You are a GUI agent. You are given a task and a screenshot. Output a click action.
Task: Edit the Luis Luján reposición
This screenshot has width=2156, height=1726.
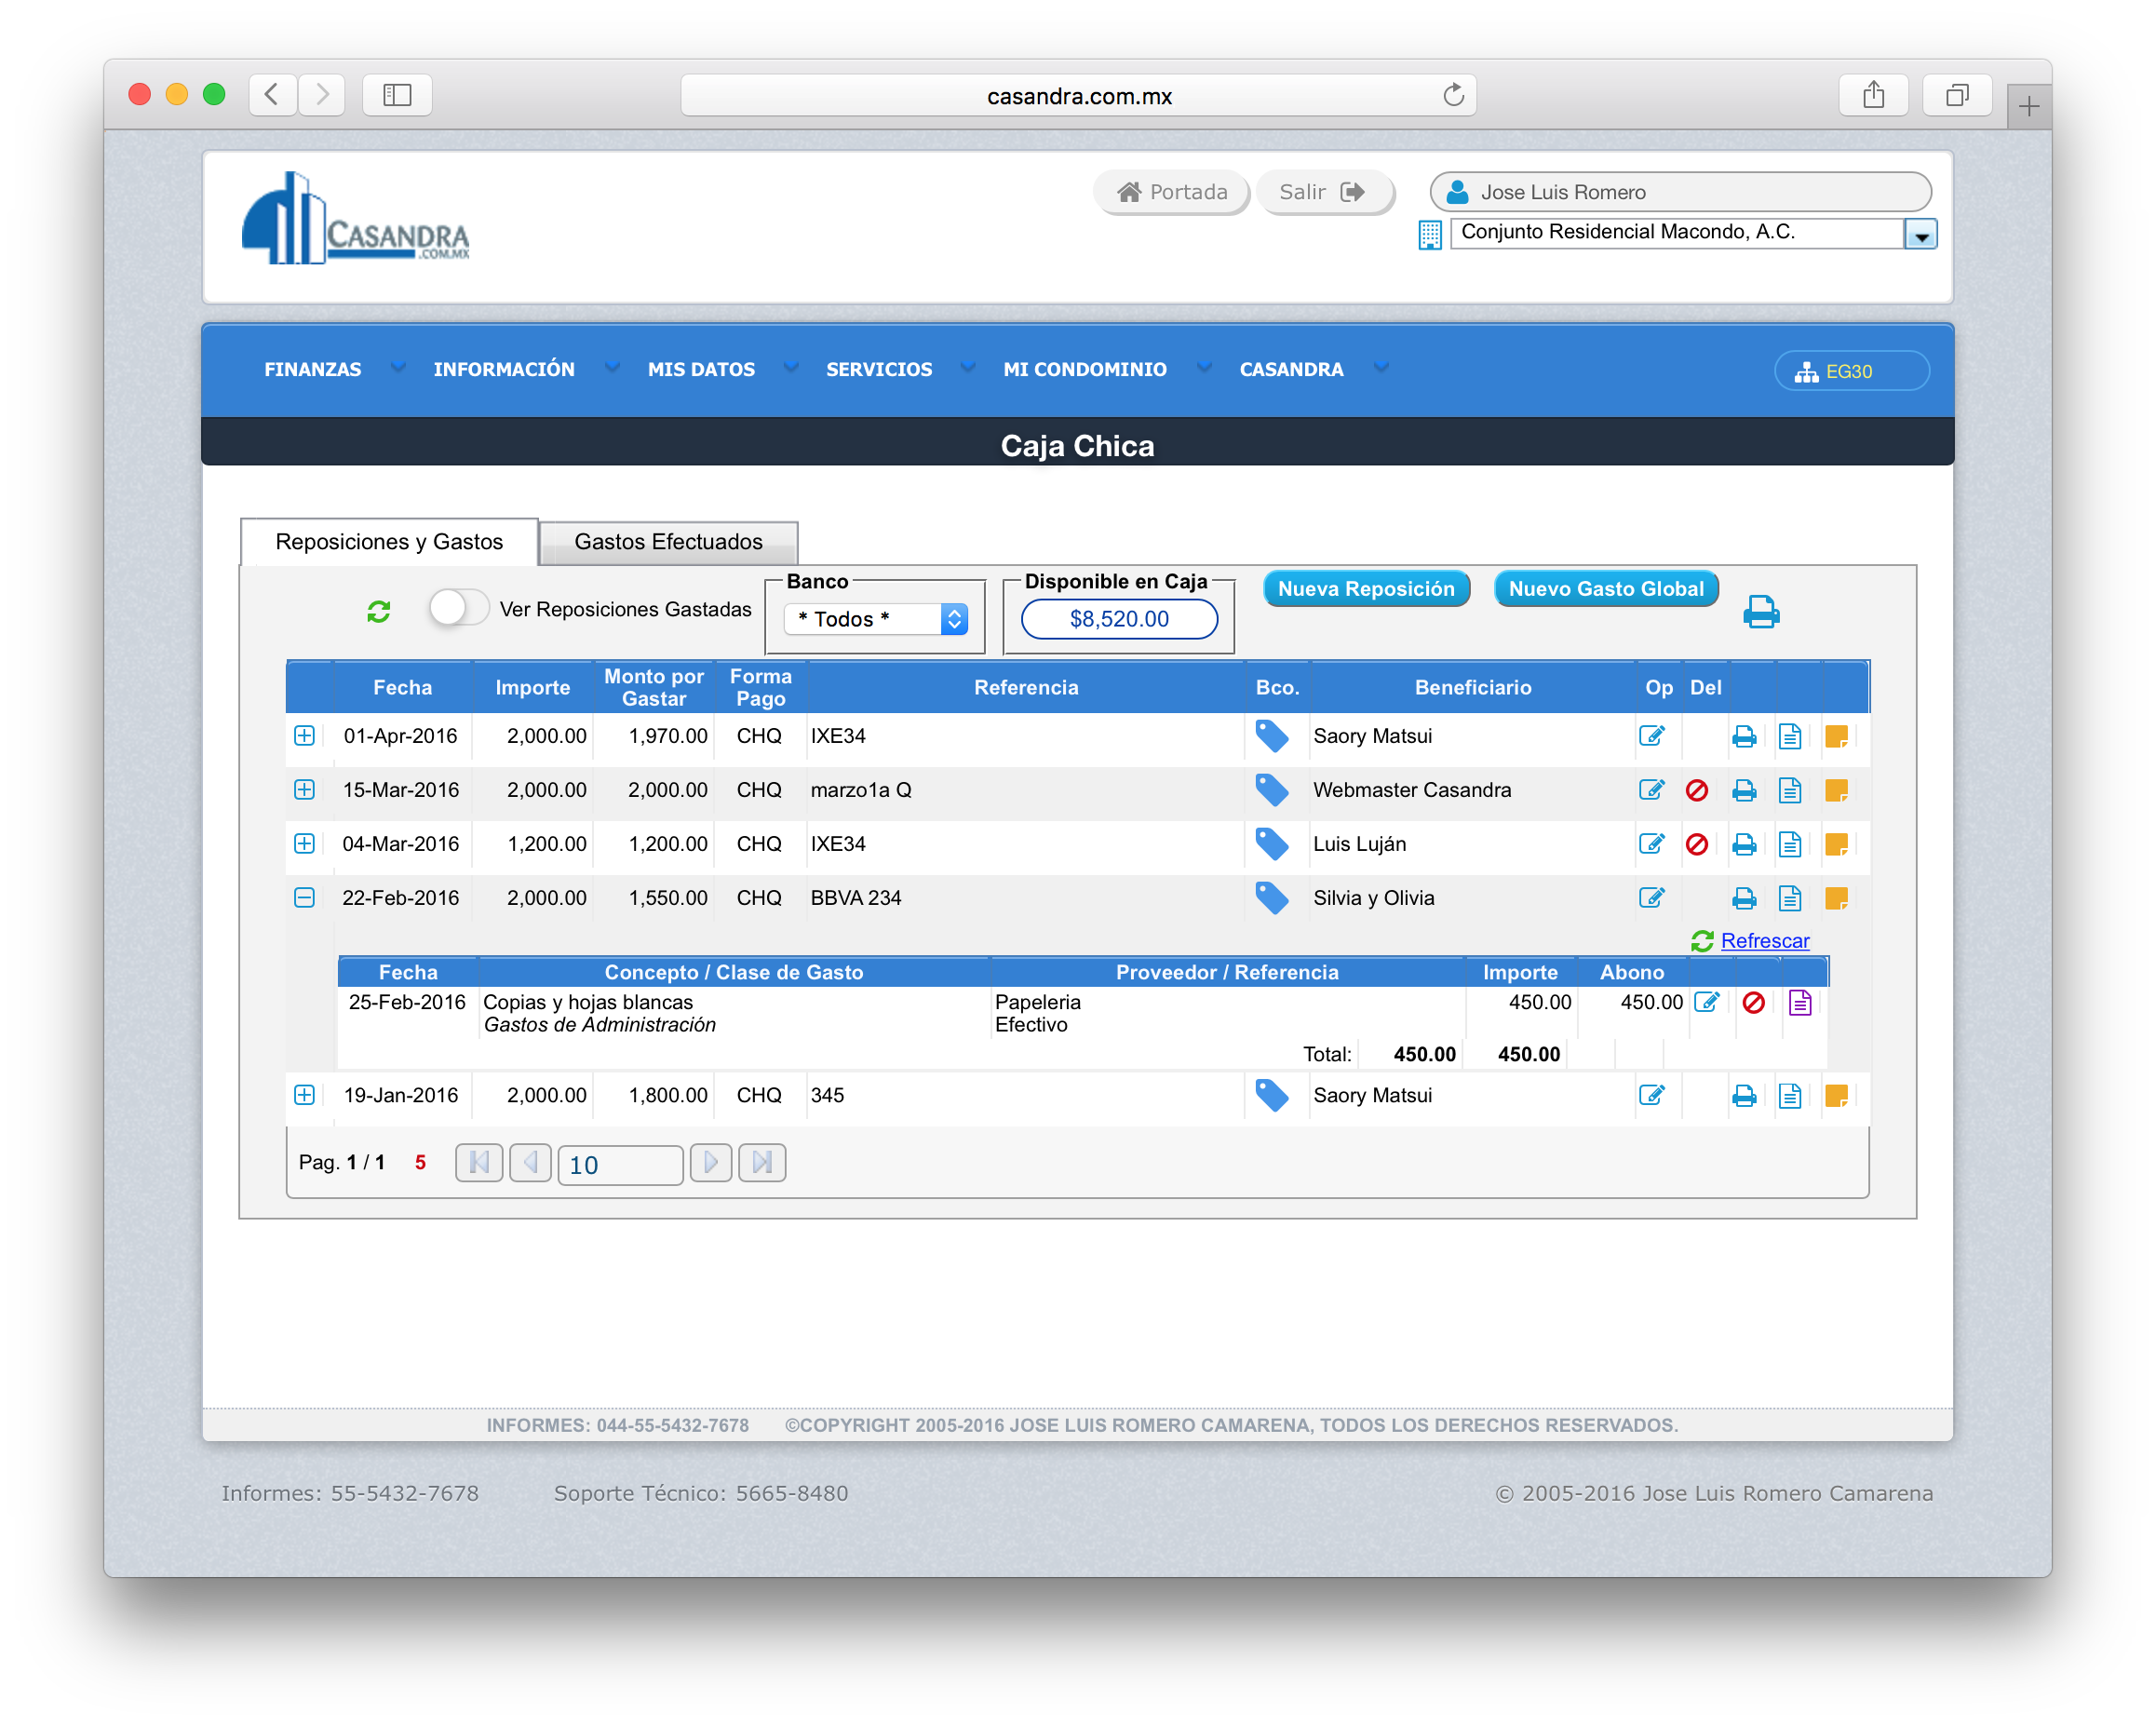[x=1652, y=844]
